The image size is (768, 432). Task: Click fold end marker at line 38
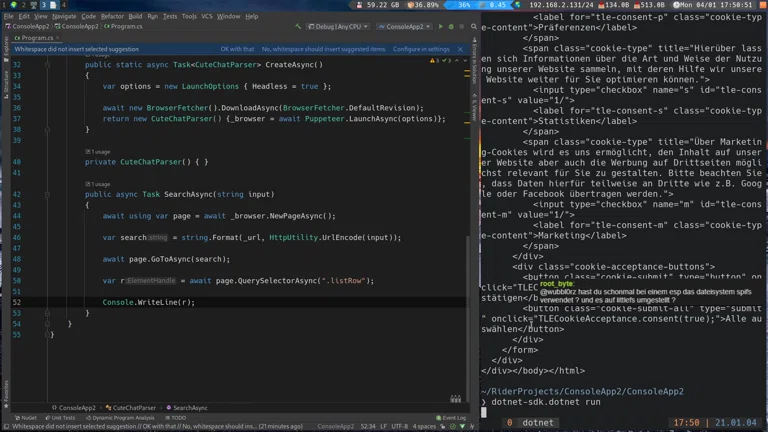point(48,129)
